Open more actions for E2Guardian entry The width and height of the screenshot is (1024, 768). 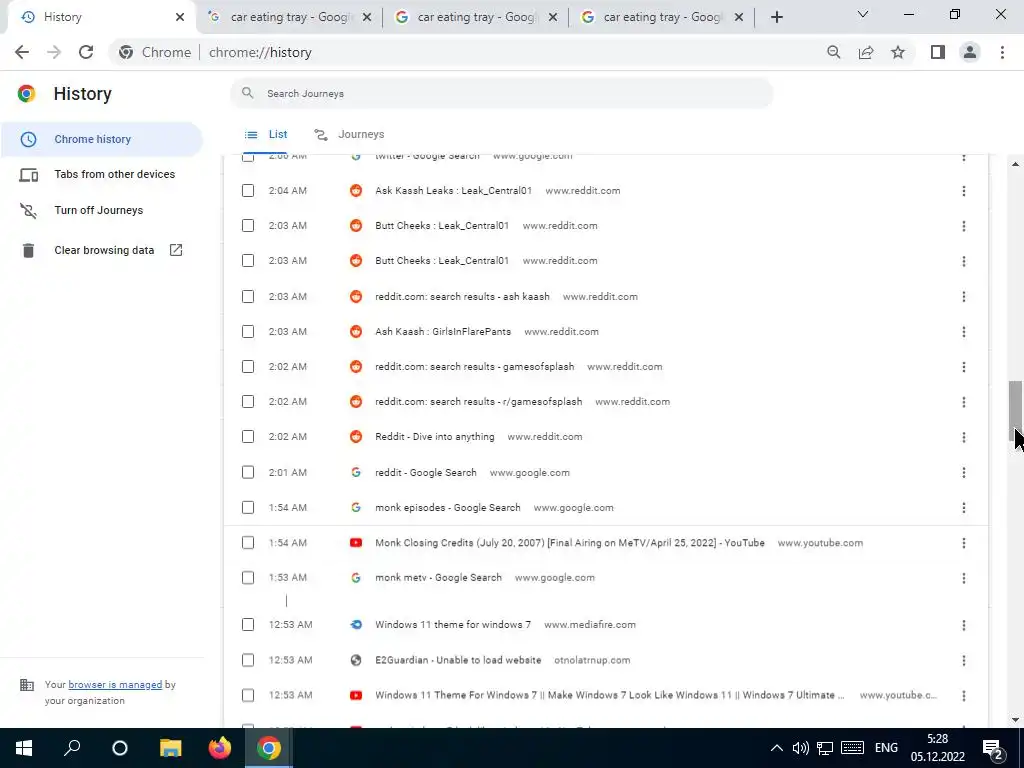click(x=963, y=660)
